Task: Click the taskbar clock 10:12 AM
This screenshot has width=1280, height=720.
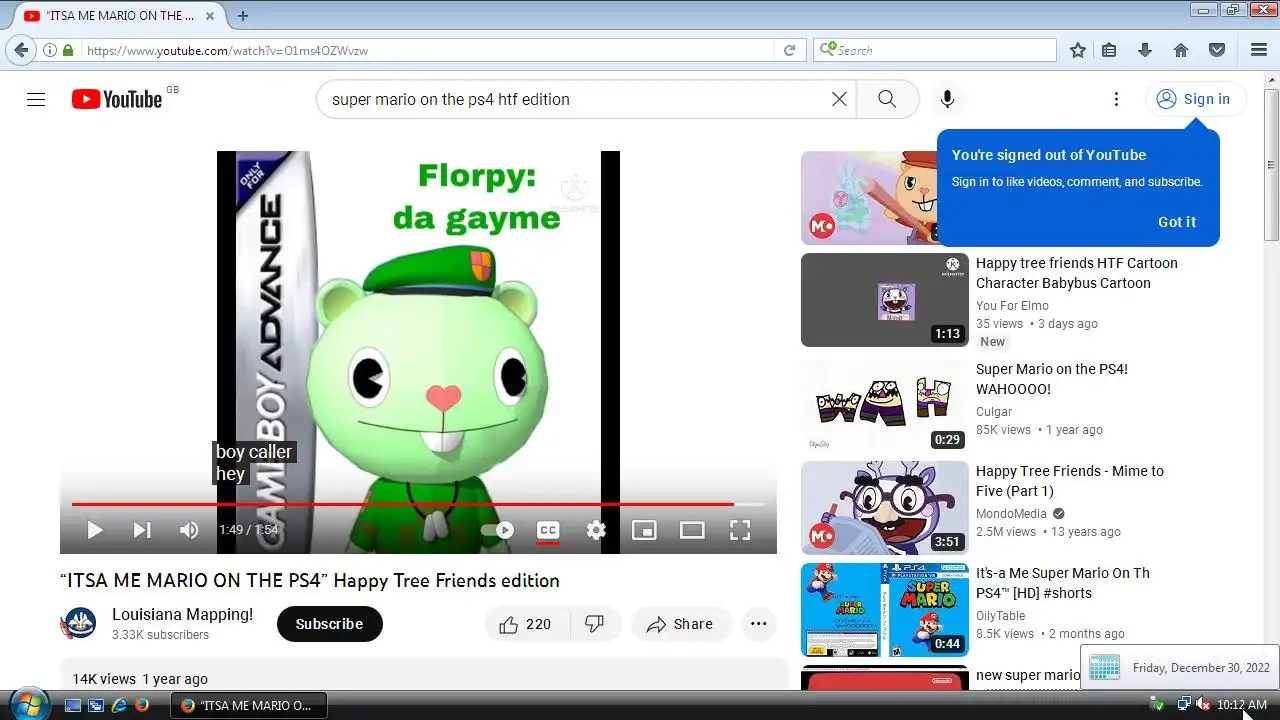Action: (x=1242, y=705)
